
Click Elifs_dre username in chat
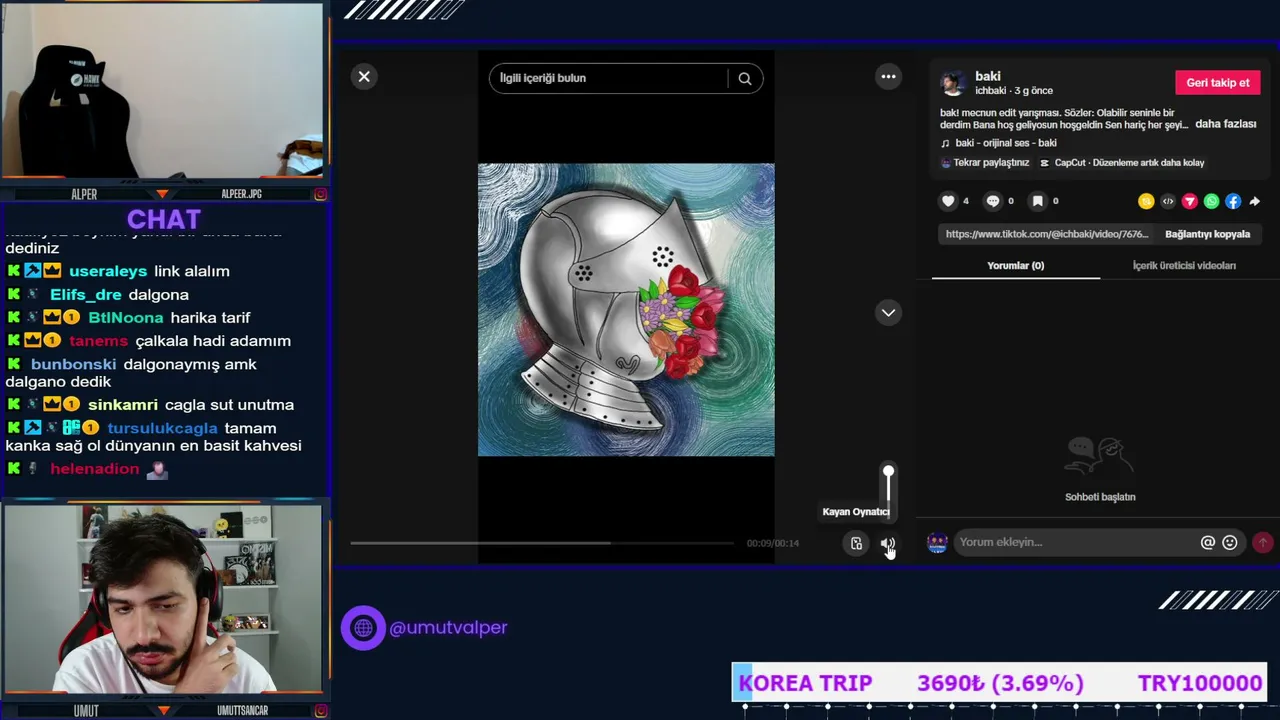pos(86,294)
